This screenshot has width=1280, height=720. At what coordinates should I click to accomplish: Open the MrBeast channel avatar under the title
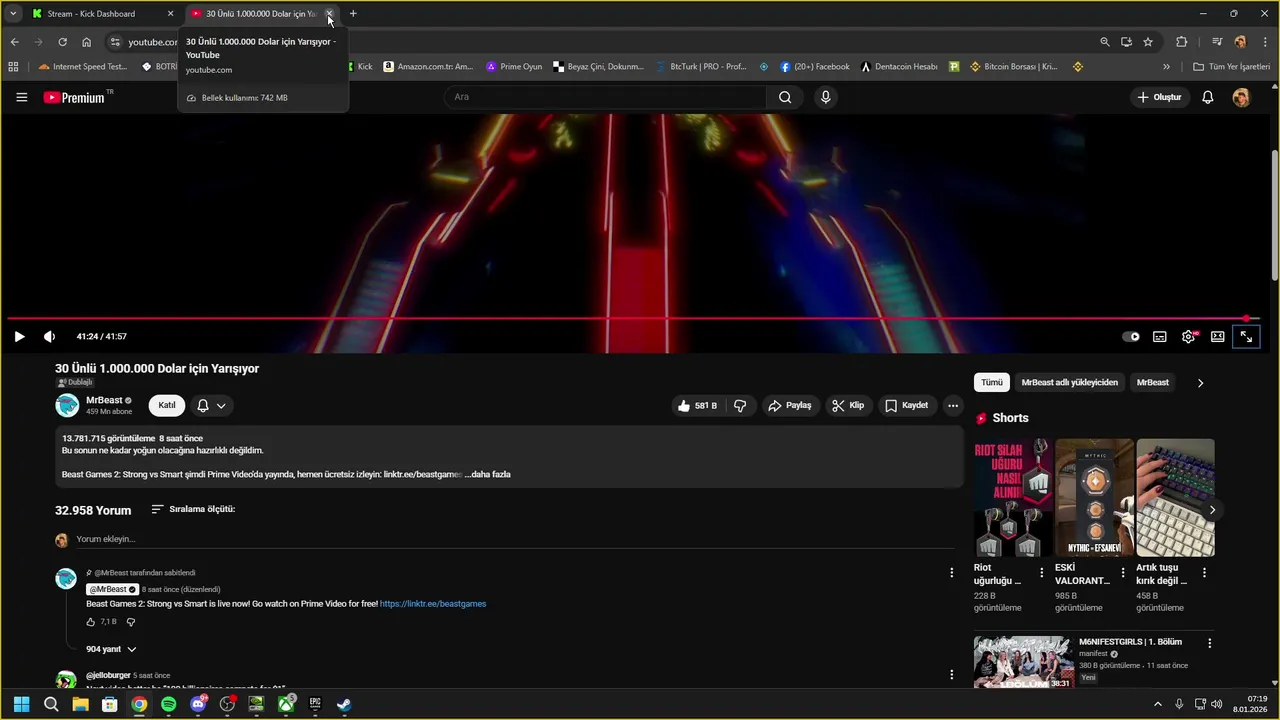pos(67,405)
